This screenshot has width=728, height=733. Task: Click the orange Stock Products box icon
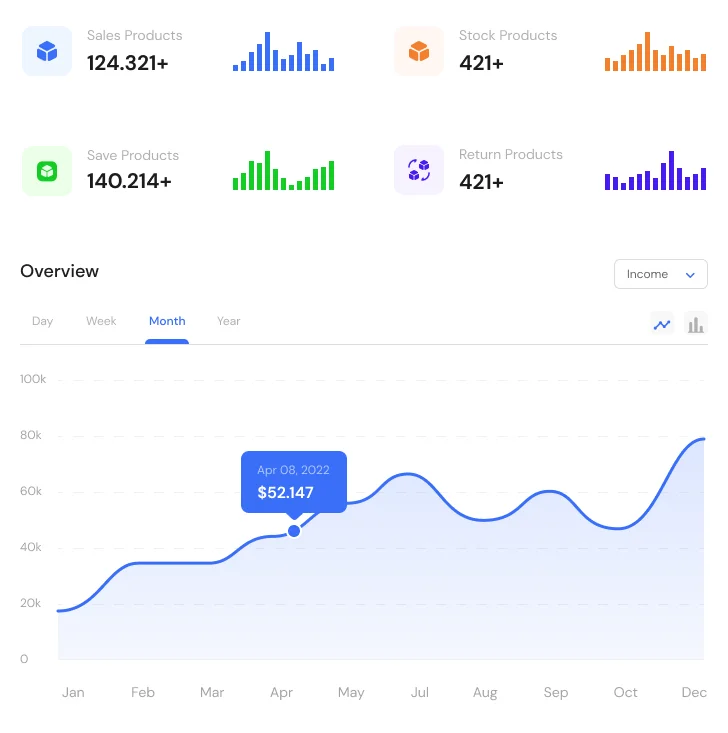(419, 51)
